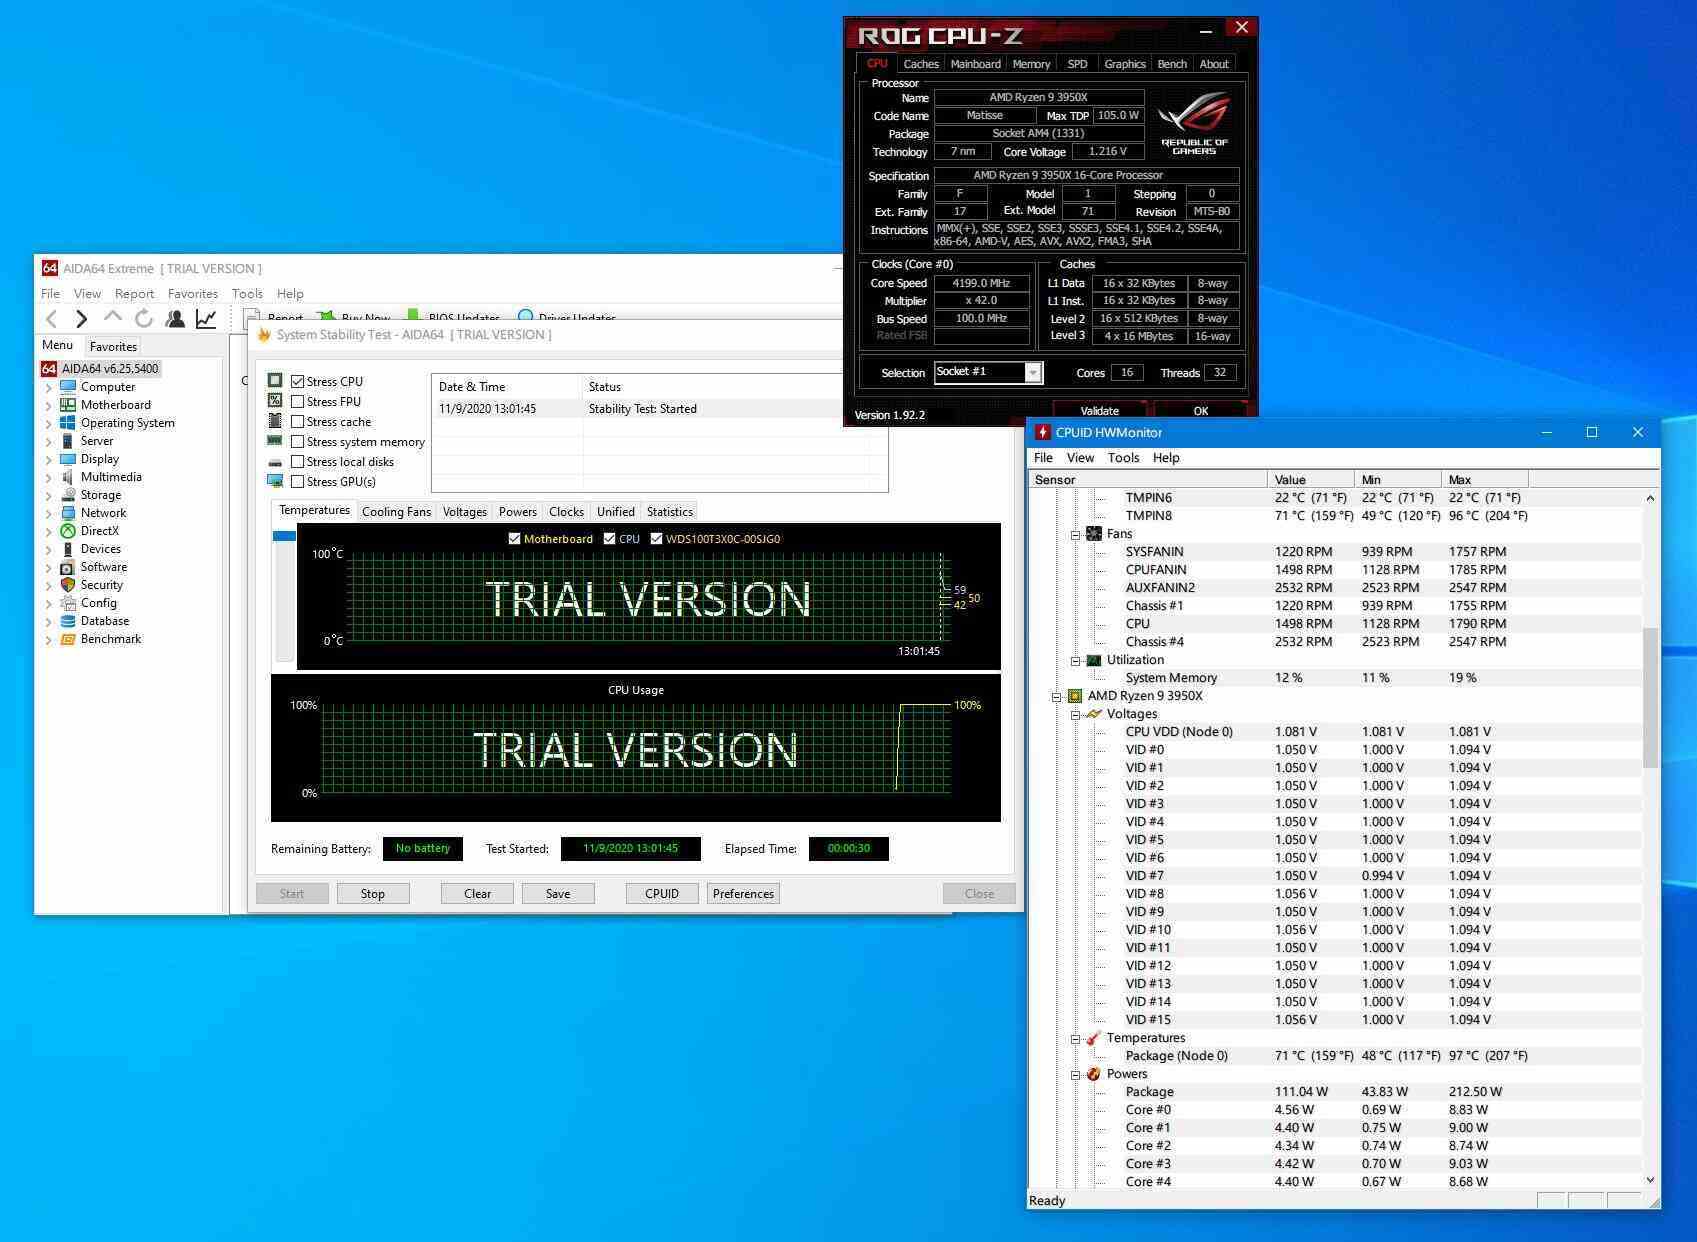The height and width of the screenshot is (1242, 1697).
Task: Uncheck Stress CPU checkbox
Action: coord(297,382)
